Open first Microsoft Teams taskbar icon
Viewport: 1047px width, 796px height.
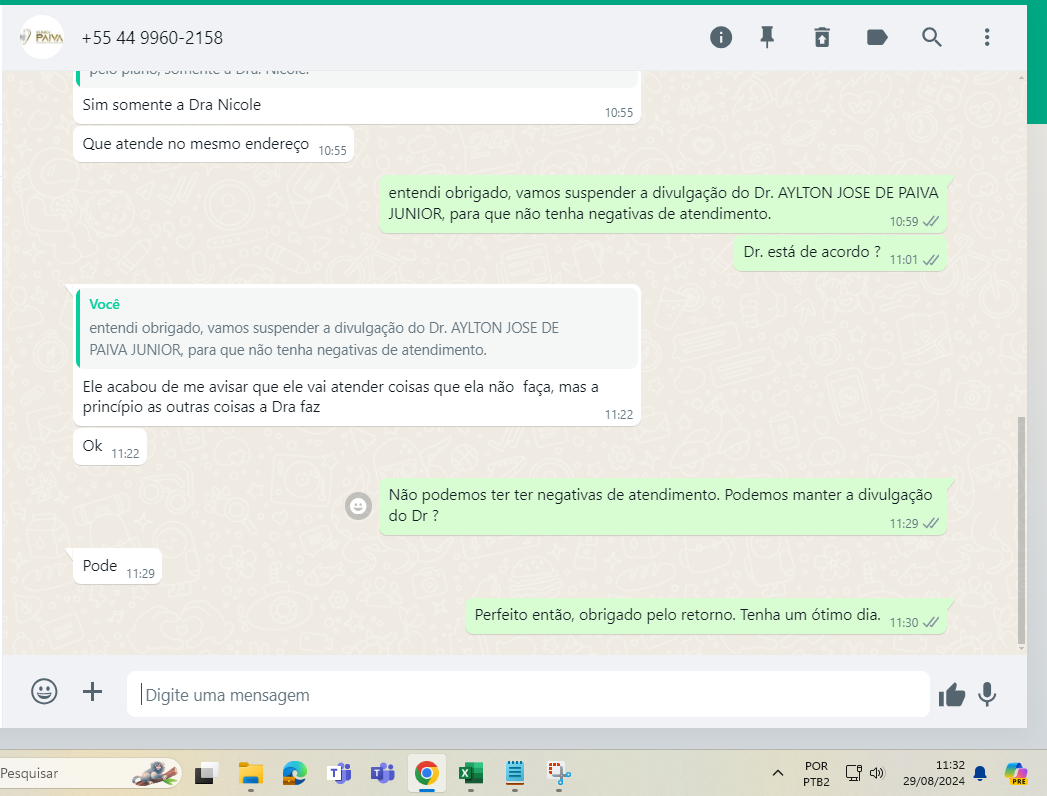339,773
